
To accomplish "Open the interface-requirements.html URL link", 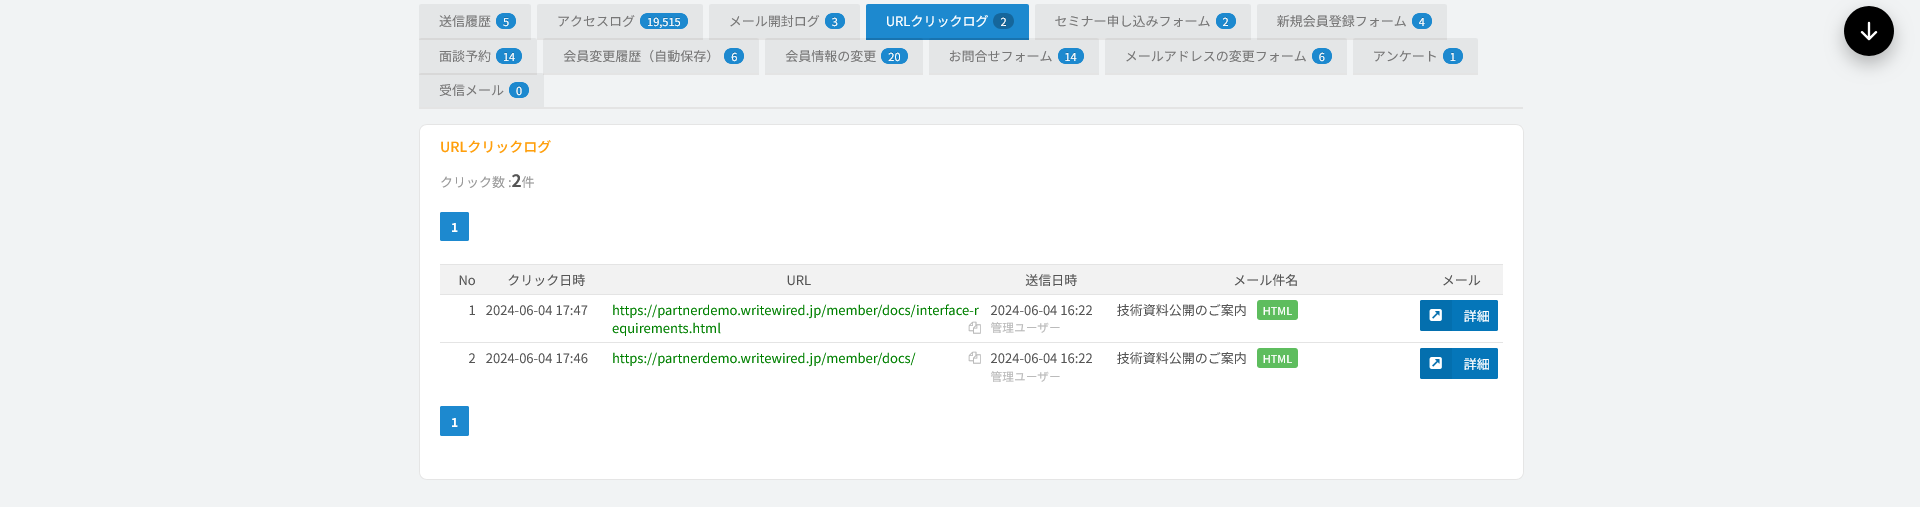I will pos(795,319).
